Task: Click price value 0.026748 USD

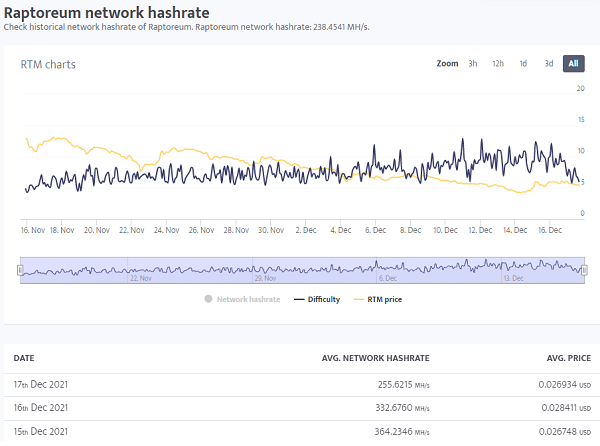Action: pos(565,432)
